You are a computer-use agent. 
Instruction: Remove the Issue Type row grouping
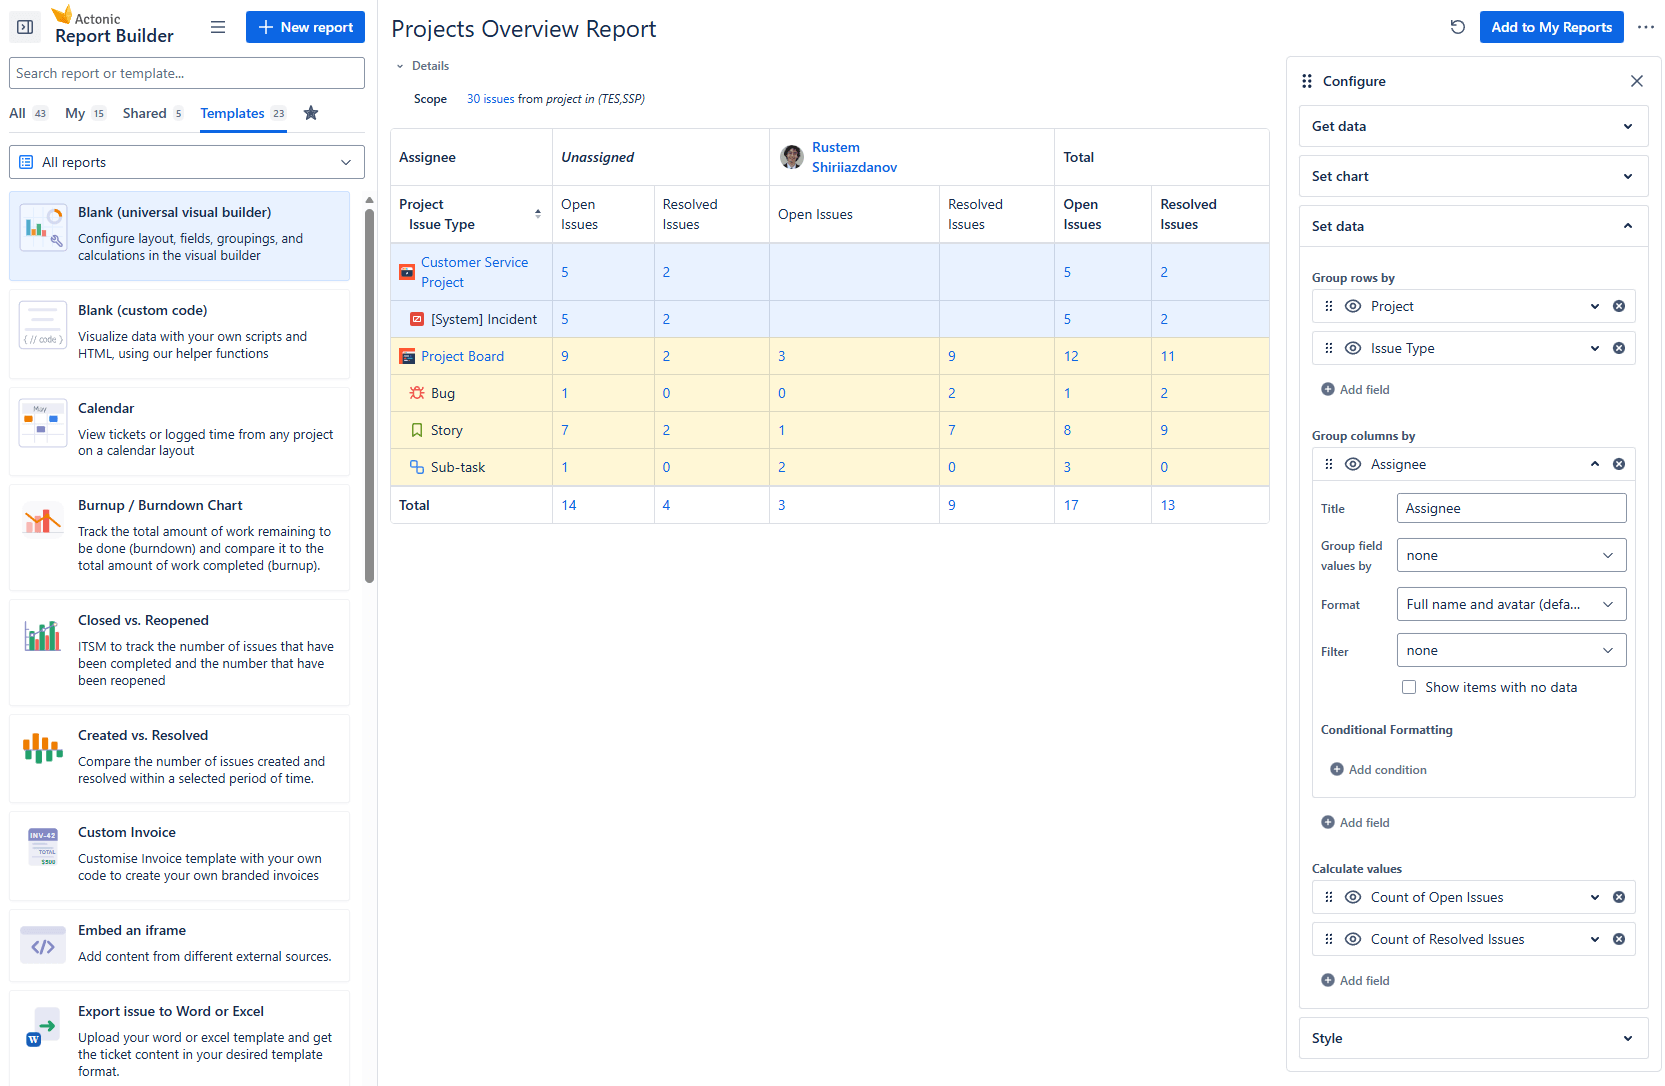pyautogui.click(x=1620, y=348)
